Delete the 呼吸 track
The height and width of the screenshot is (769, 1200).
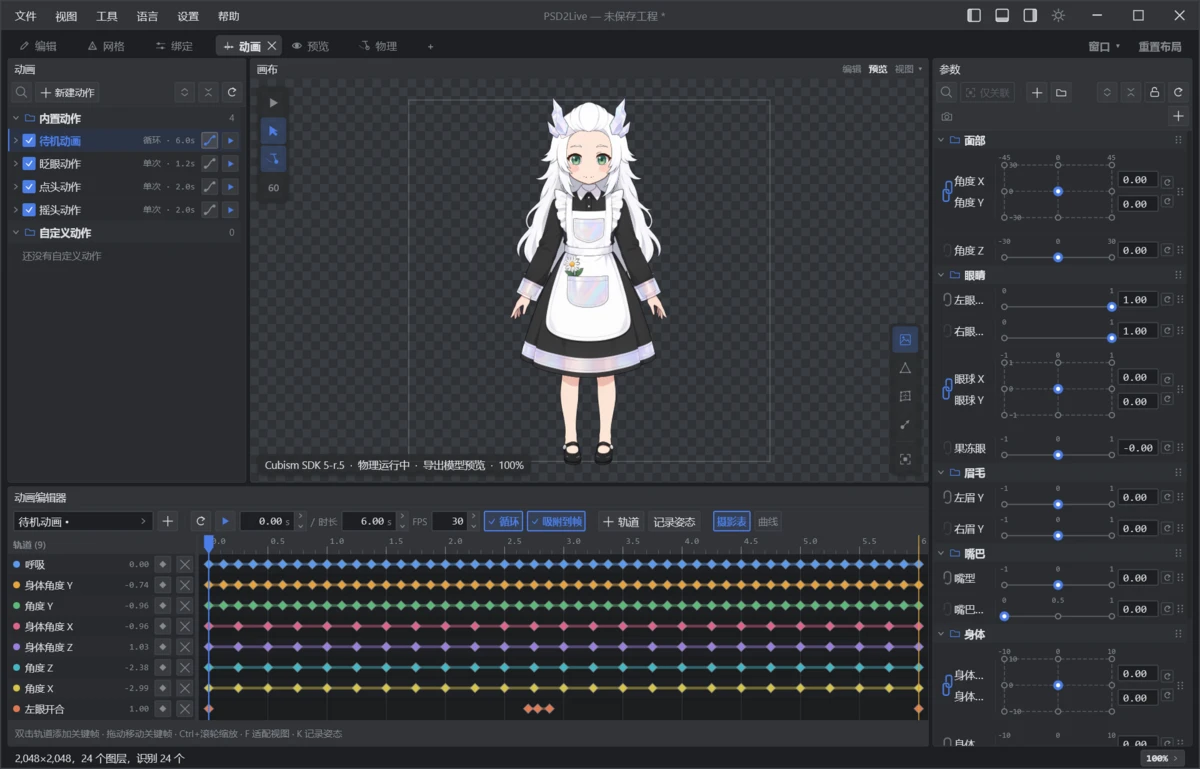(185, 564)
